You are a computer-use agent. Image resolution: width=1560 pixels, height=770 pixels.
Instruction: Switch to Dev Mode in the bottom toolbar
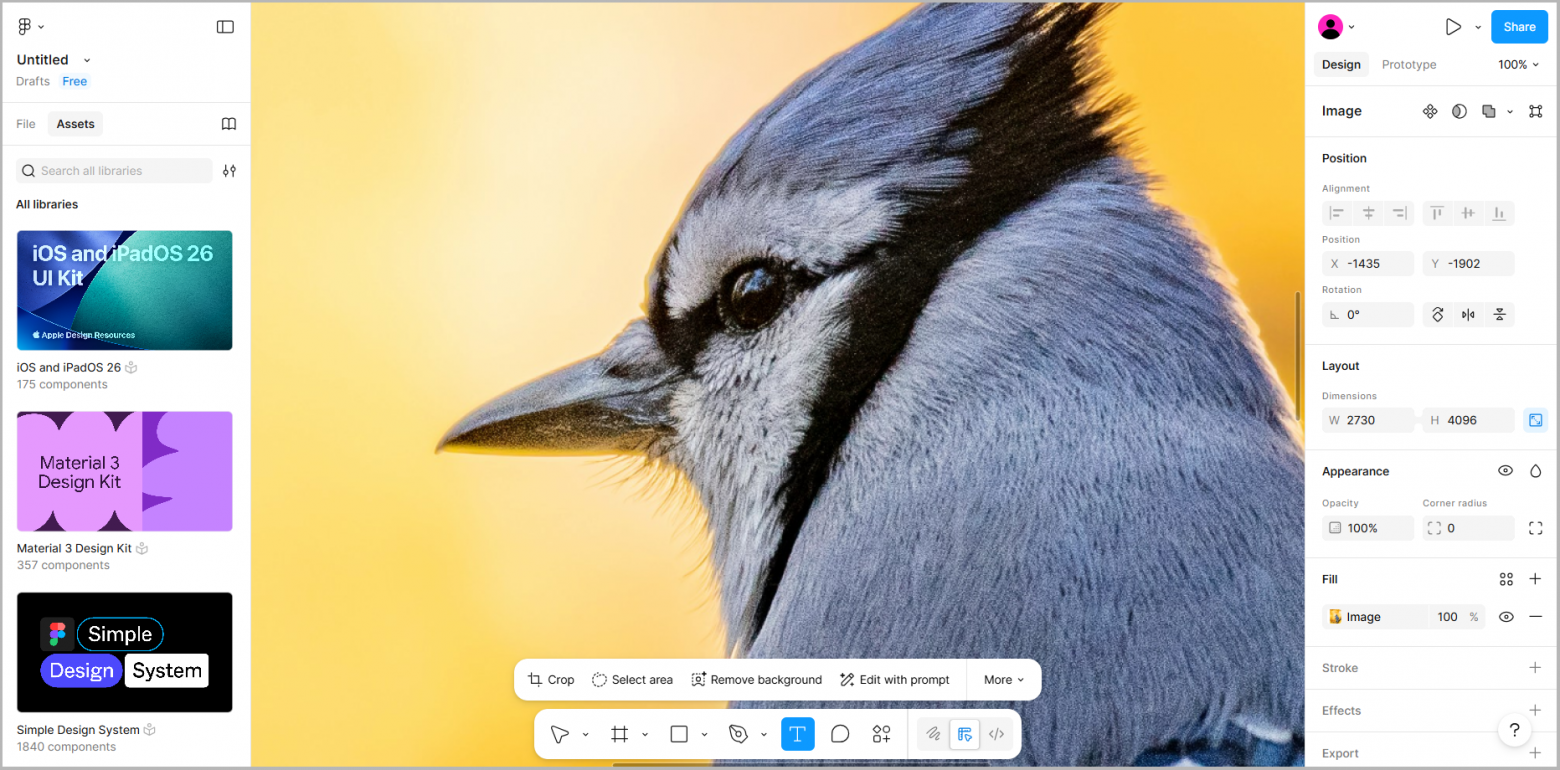[996, 733]
